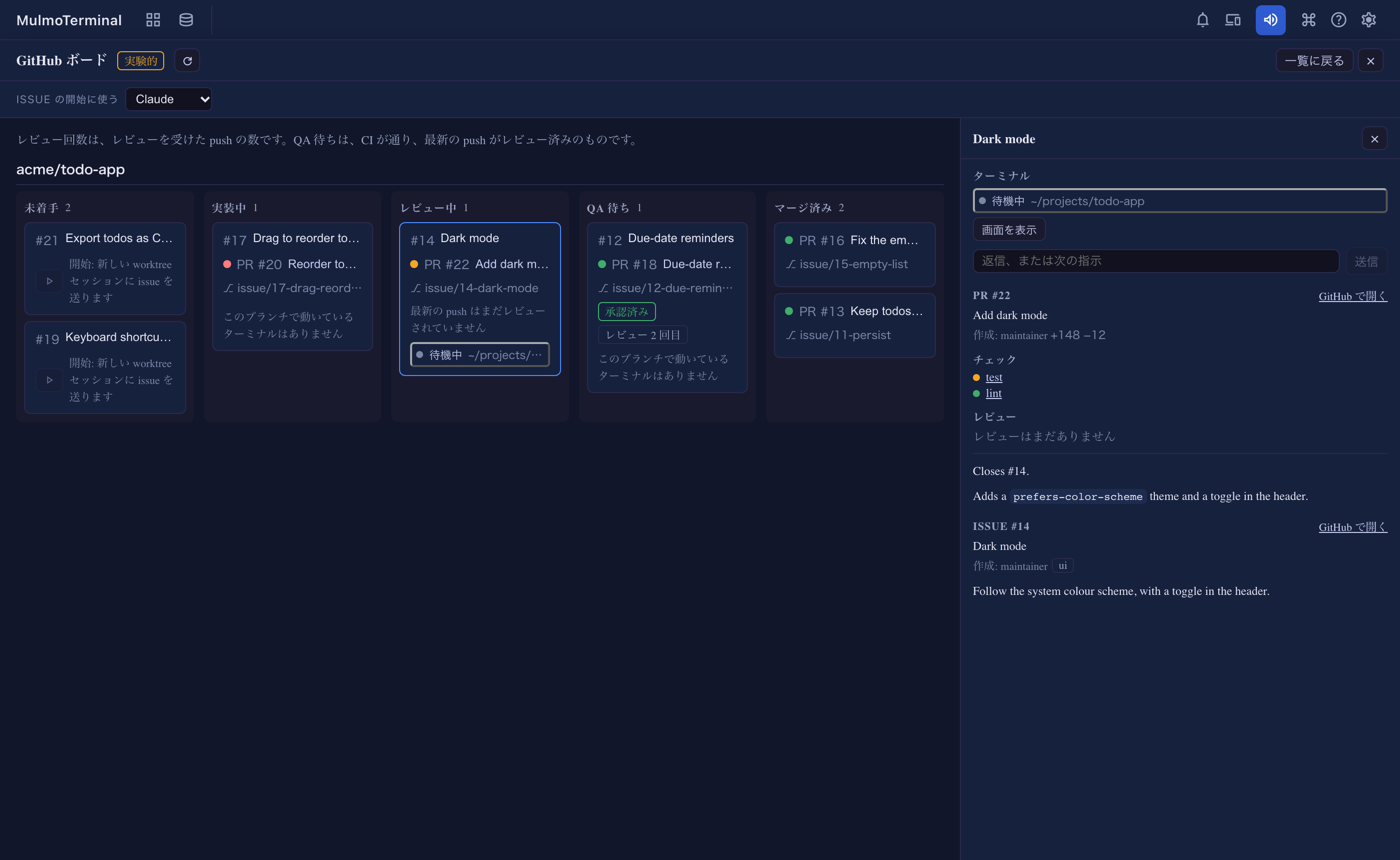Click PR #20 Reorder row
This screenshot has width=1400, height=860.
[x=292, y=264]
